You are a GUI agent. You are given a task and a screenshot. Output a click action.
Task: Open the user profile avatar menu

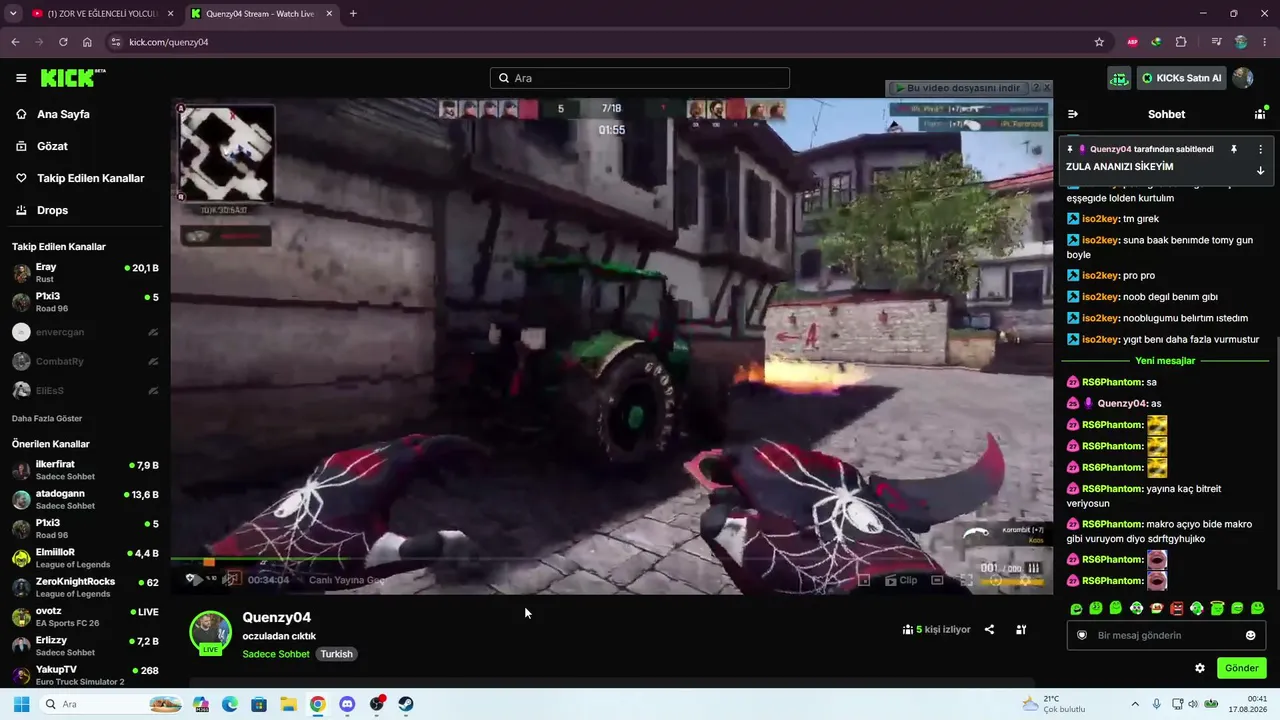pos(1243,78)
